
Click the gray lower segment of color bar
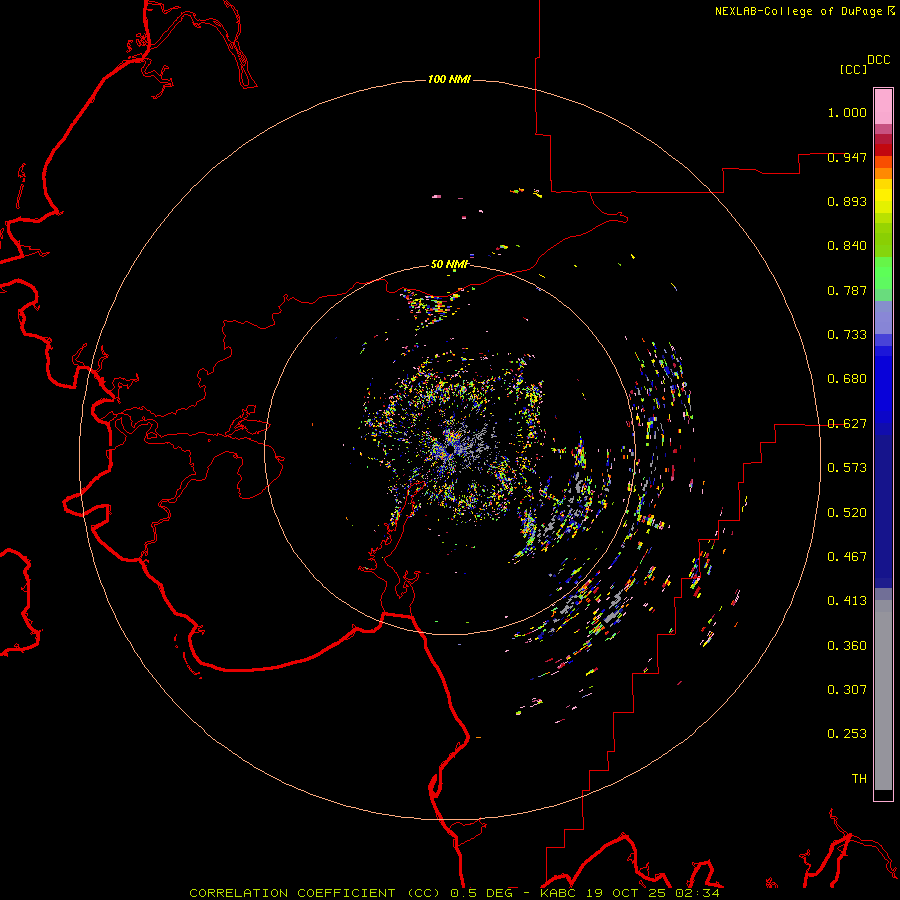(x=883, y=695)
